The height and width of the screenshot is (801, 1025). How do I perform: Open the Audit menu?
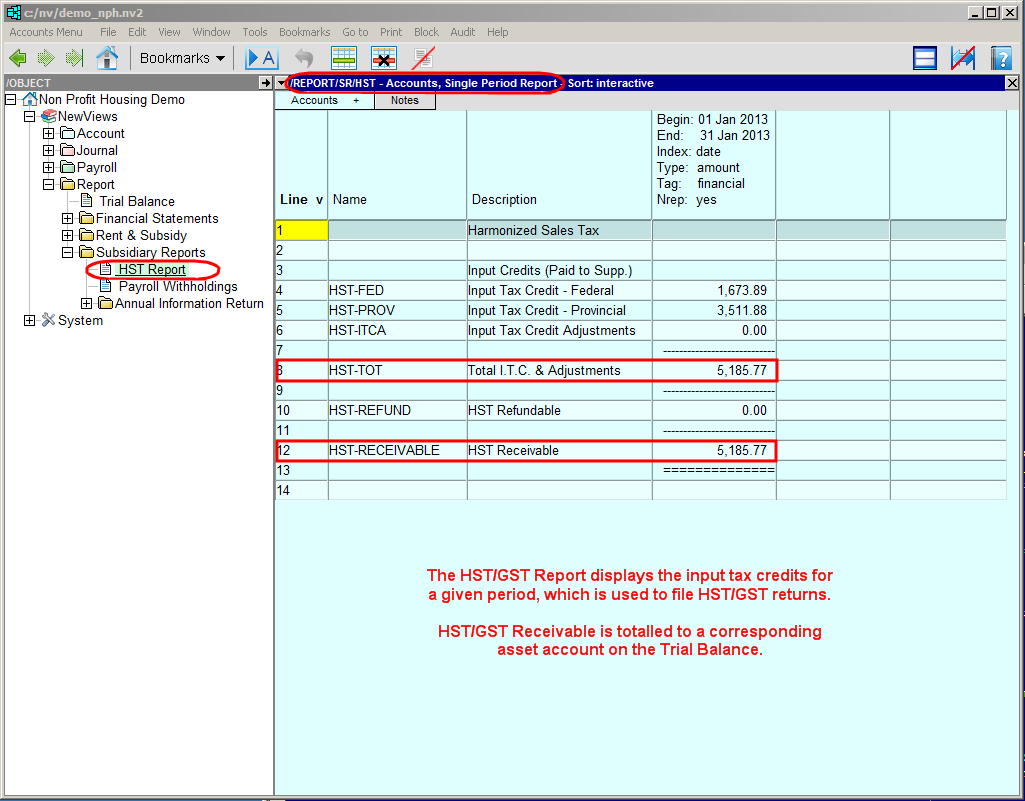click(x=462, y=32)
